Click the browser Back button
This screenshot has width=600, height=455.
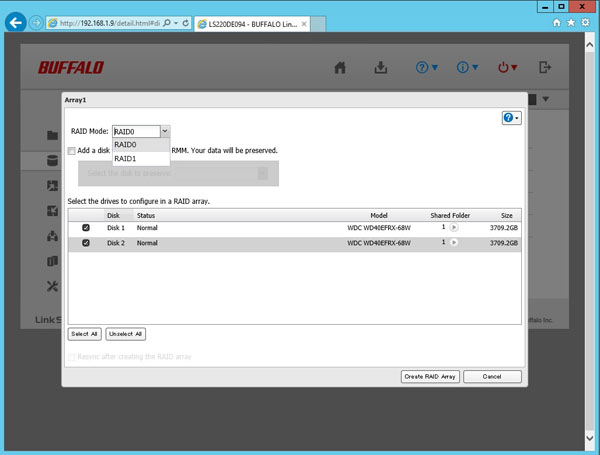pyautogui.click(x=16, y=23)
